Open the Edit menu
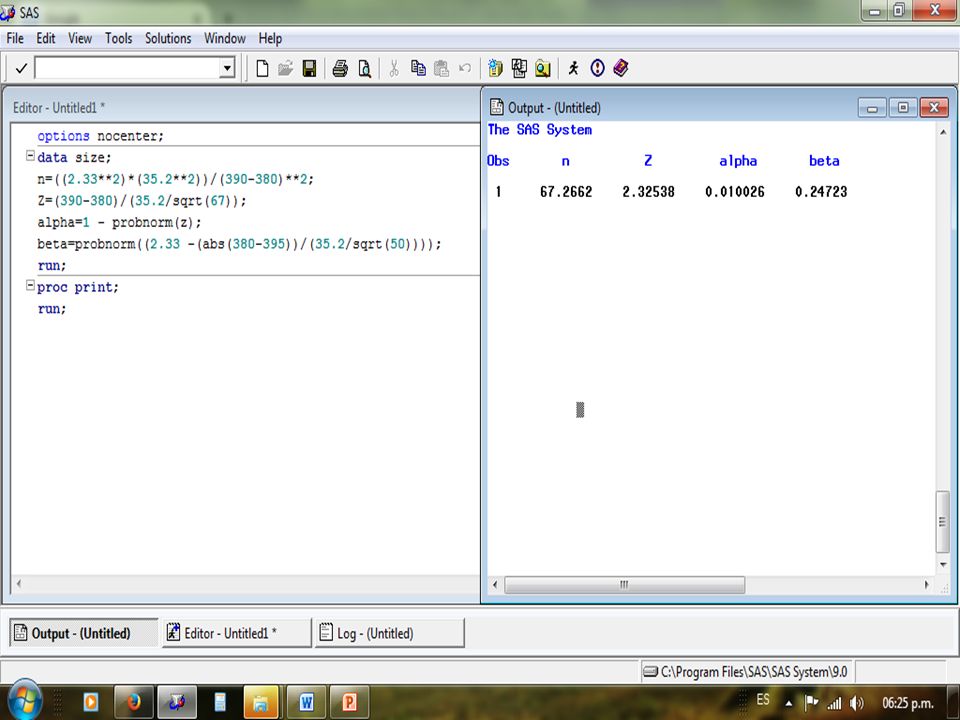 [46, 39]
